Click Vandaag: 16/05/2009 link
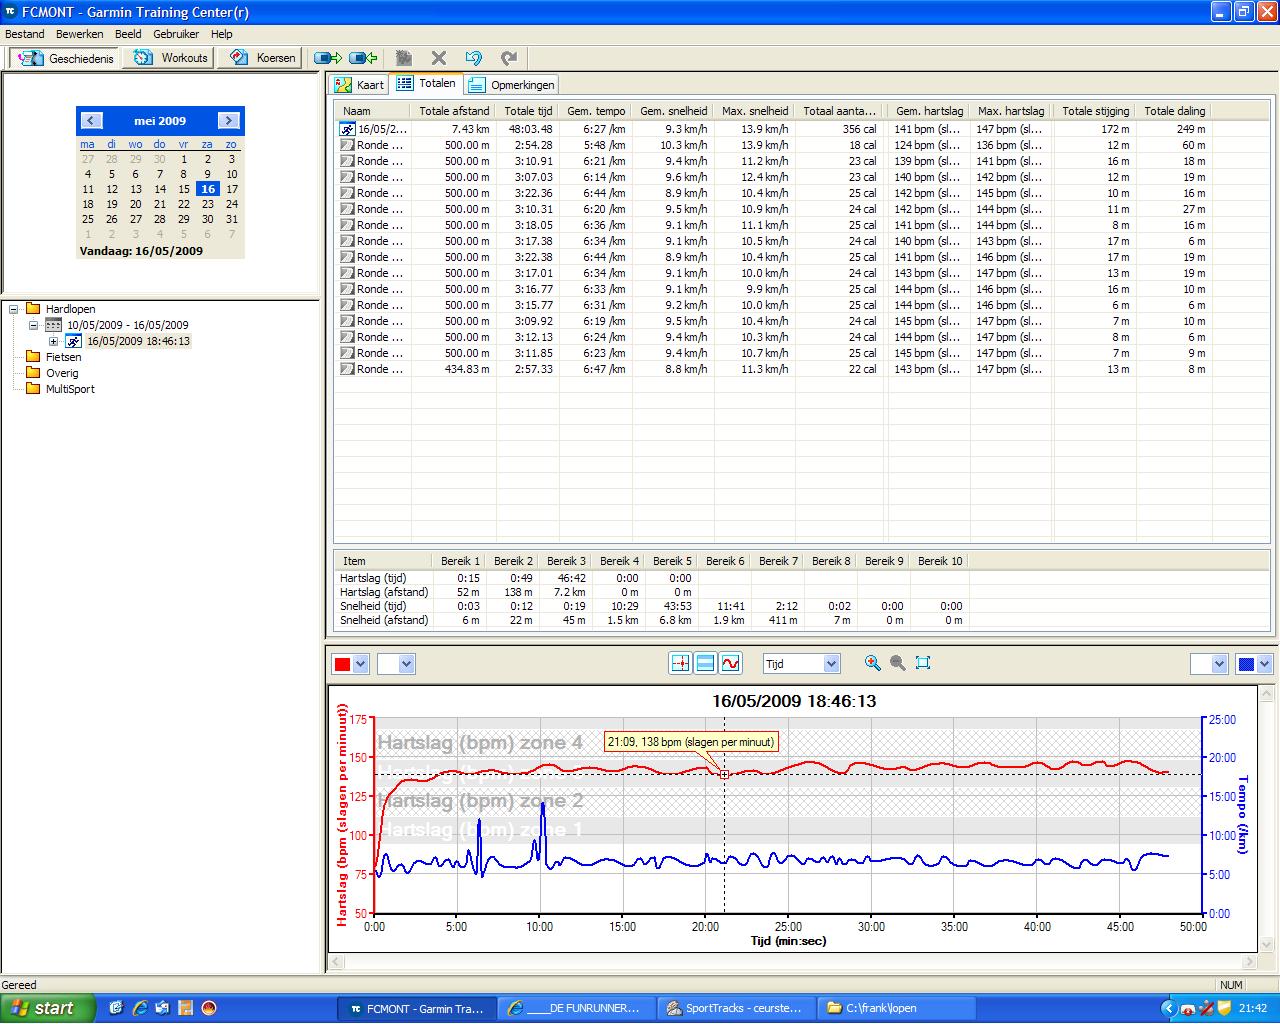This screenshot has width=1280, height=1024. point(140,251)
